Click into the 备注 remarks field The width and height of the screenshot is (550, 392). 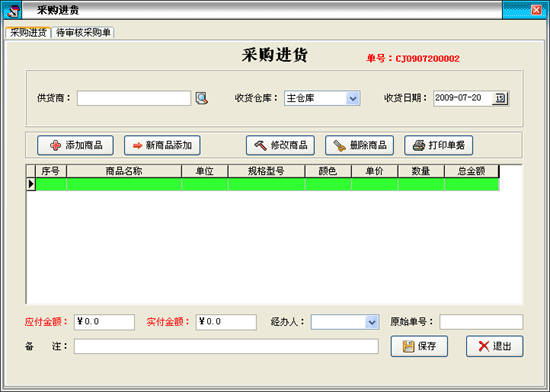[226, 346]
